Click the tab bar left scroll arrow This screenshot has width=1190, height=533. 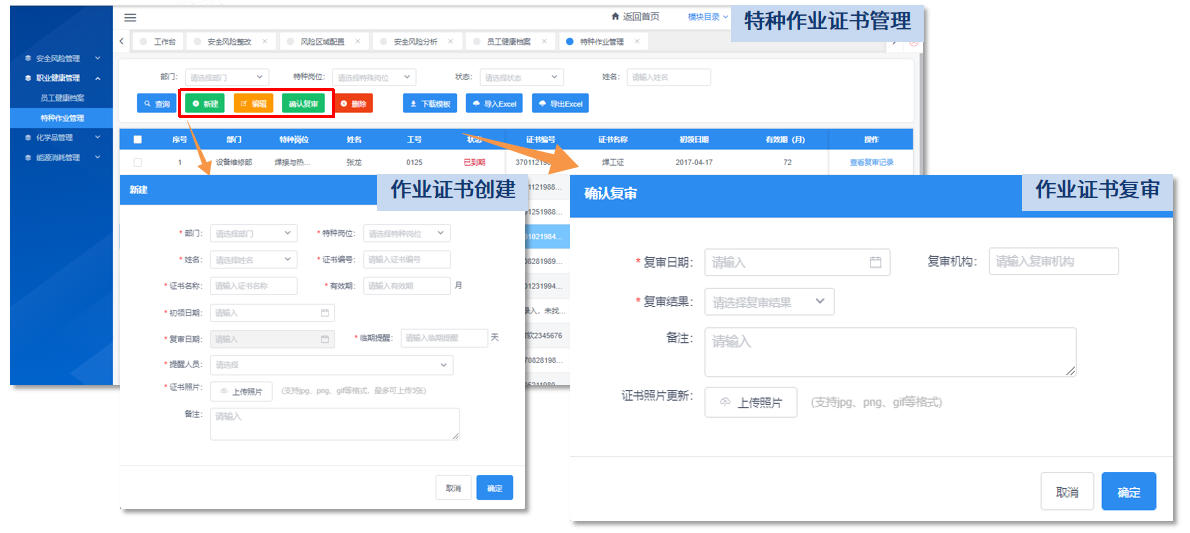(122, 42)
